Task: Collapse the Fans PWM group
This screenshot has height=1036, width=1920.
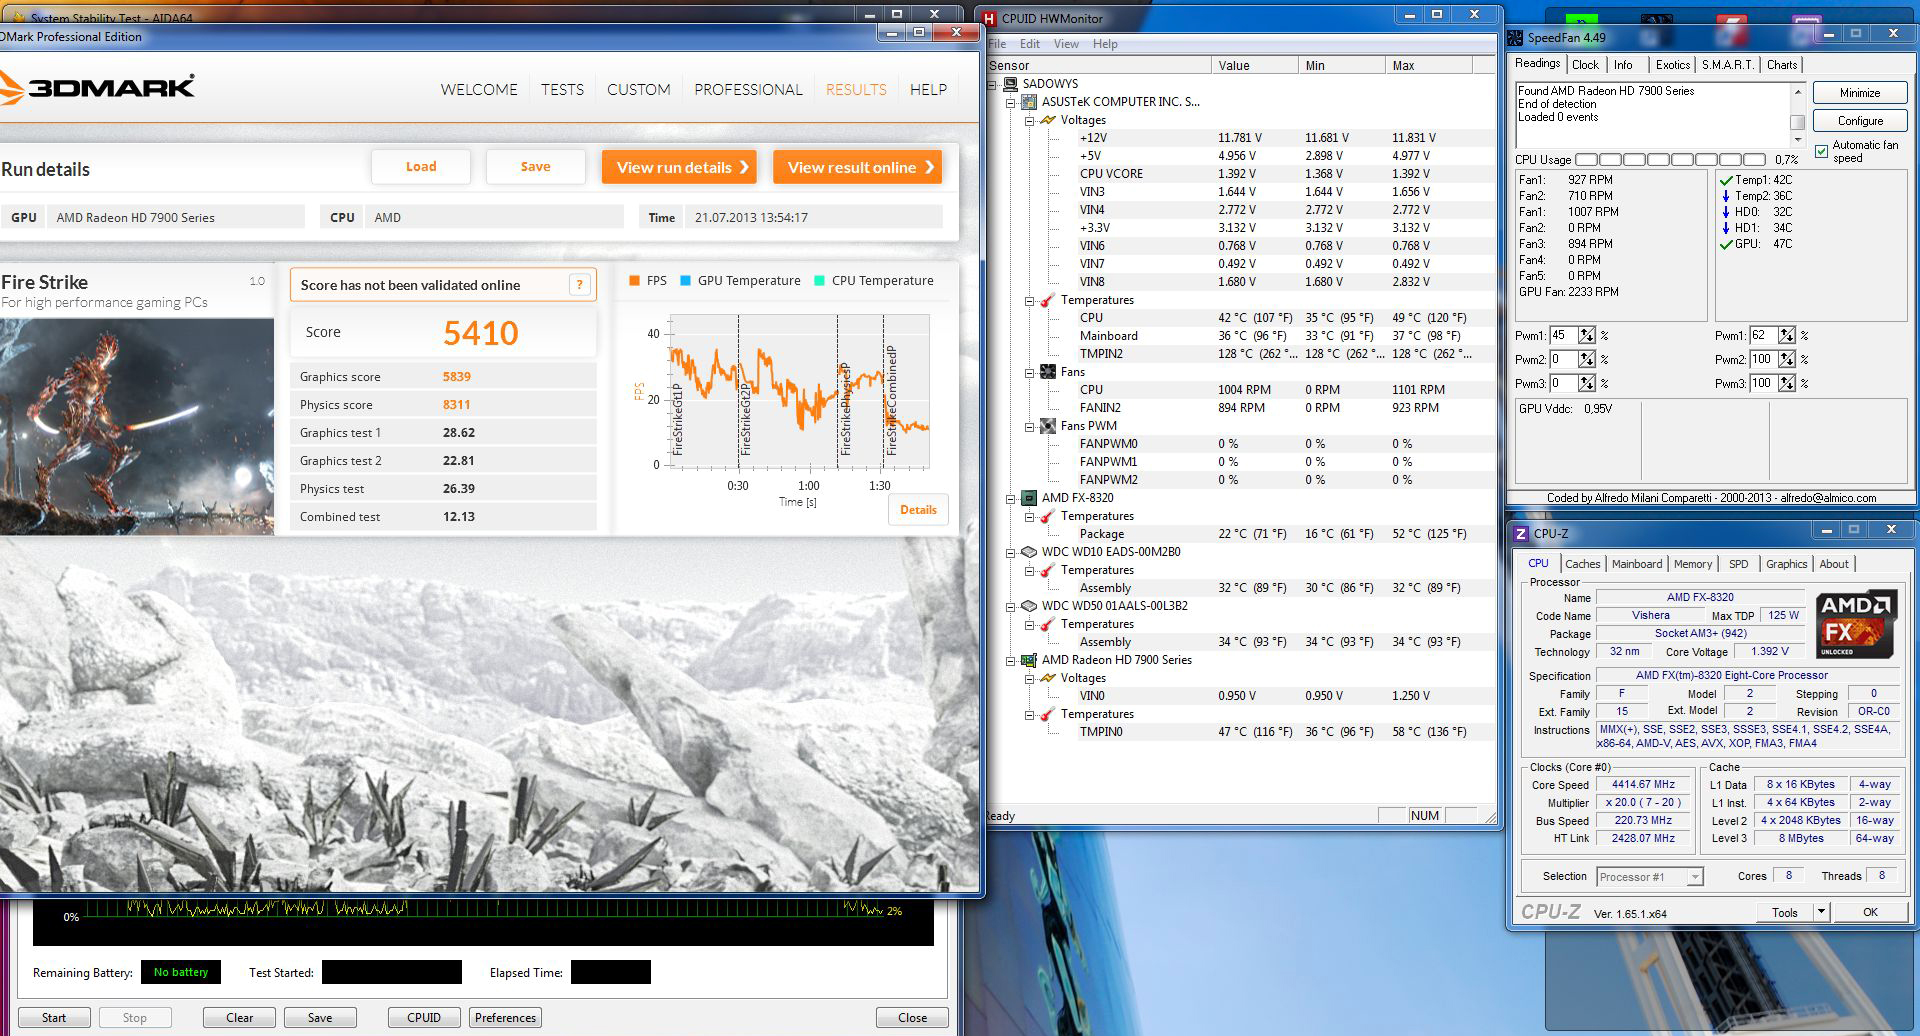Action: pos(1029,426)
